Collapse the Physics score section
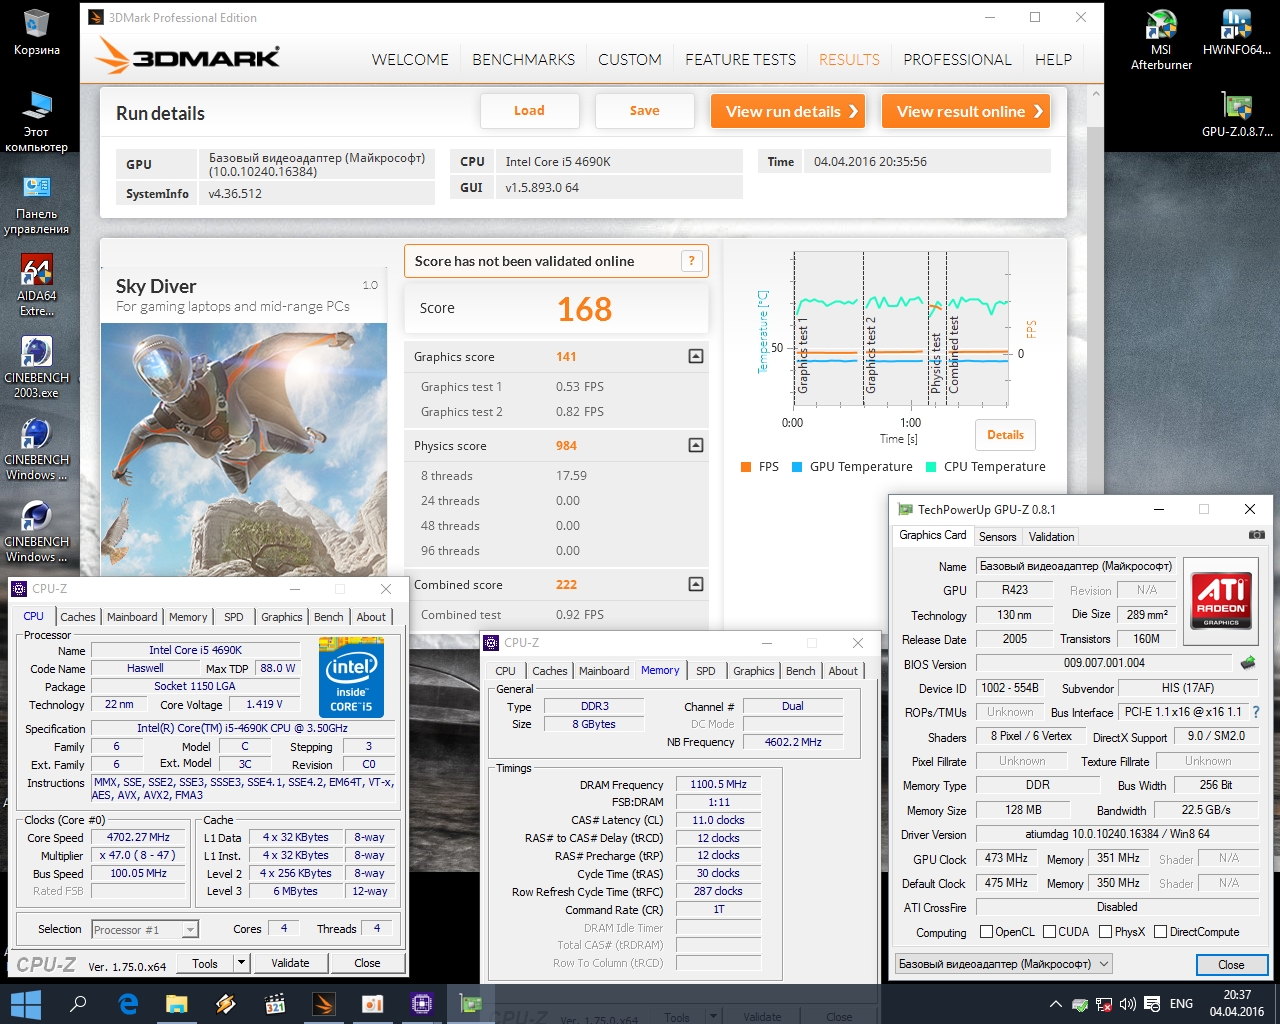Viewport: 1280px width, 1024px height. pyautogui.click(x=696, y=445)
